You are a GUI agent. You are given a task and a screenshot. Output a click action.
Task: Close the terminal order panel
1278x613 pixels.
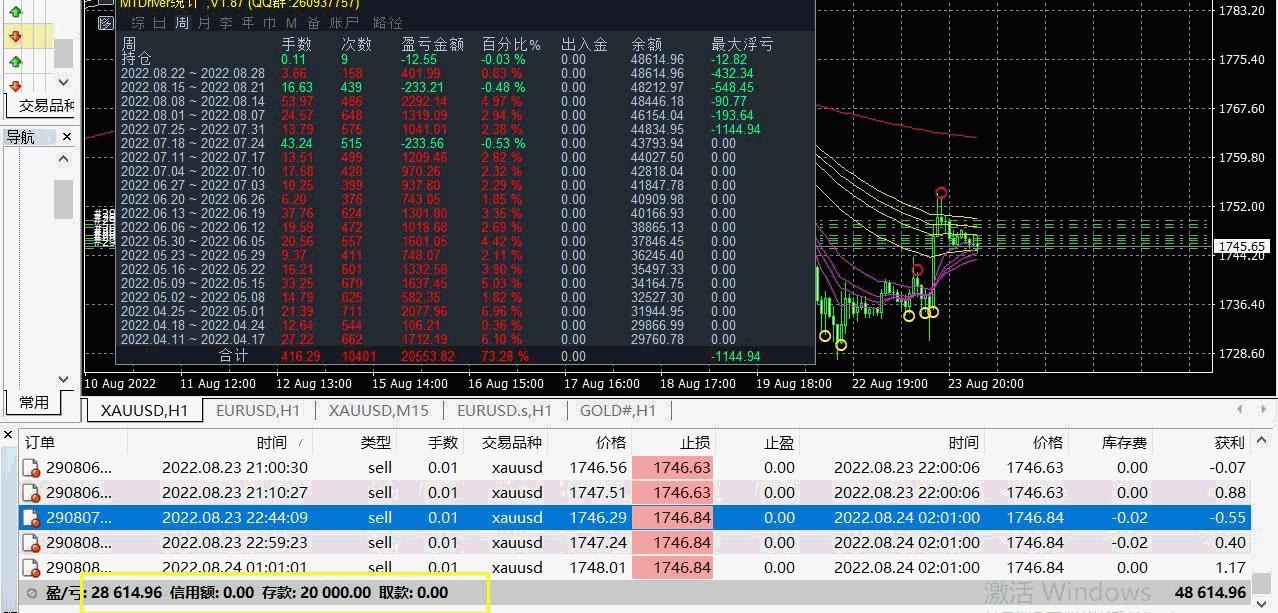(x=8, y=435)
